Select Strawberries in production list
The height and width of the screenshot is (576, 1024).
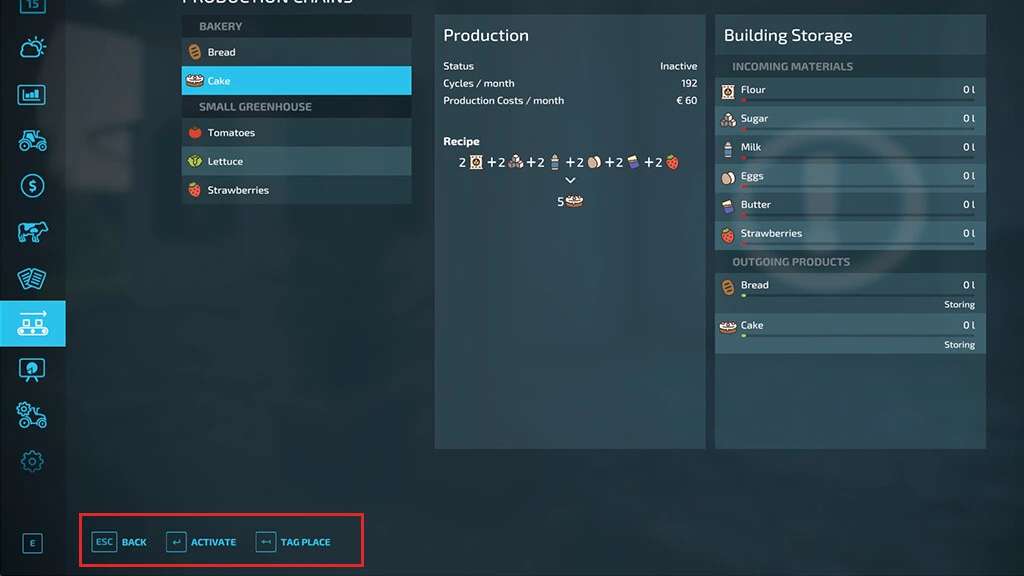pos(296,190)
